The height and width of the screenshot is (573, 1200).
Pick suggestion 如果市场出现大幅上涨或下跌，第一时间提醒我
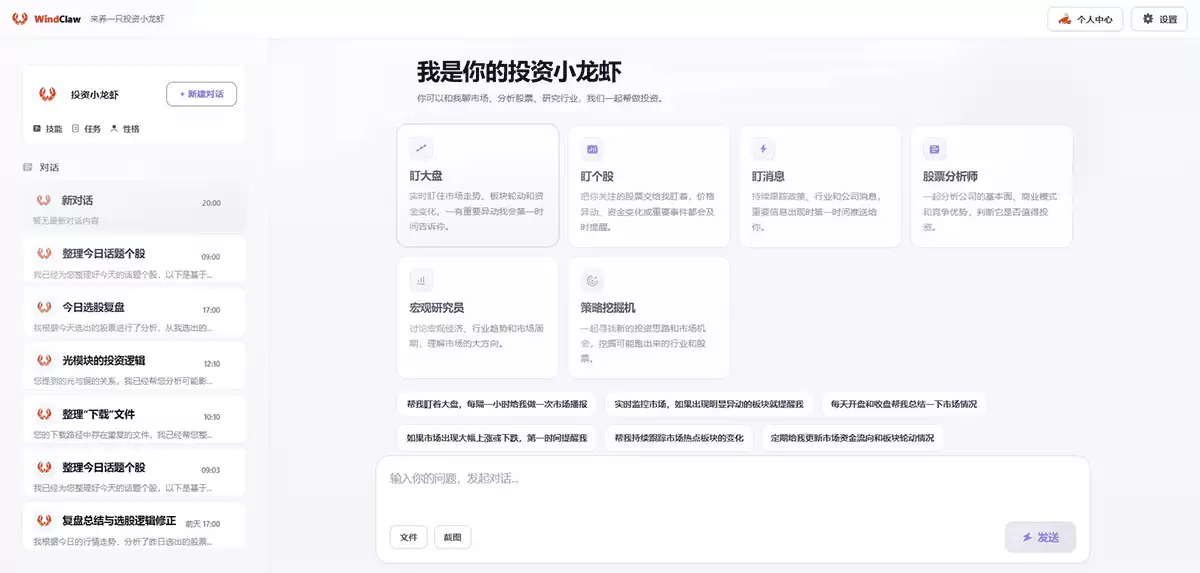pyautogui.click(x=497, y=438)
